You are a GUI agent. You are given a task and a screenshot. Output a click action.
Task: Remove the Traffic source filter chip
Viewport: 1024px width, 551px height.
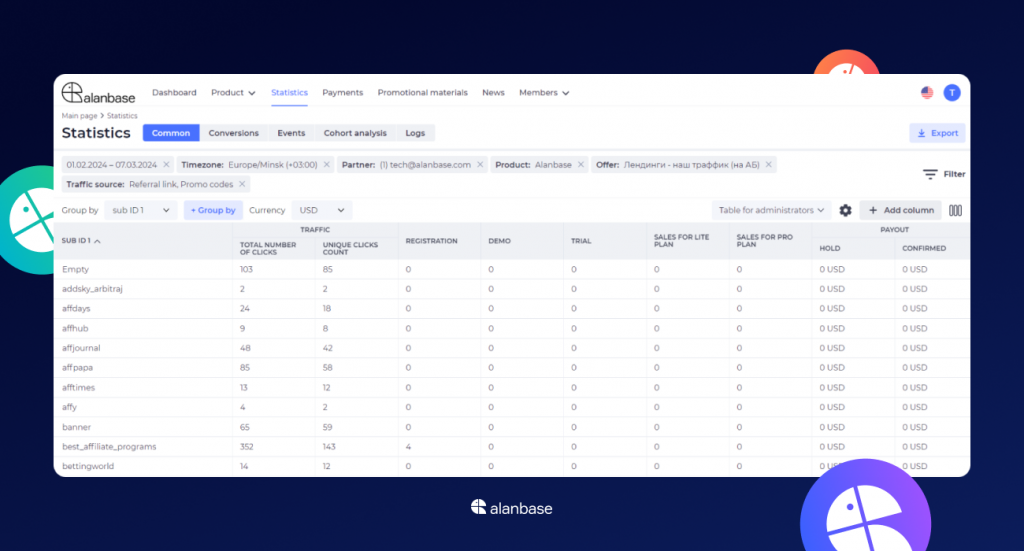242,184
